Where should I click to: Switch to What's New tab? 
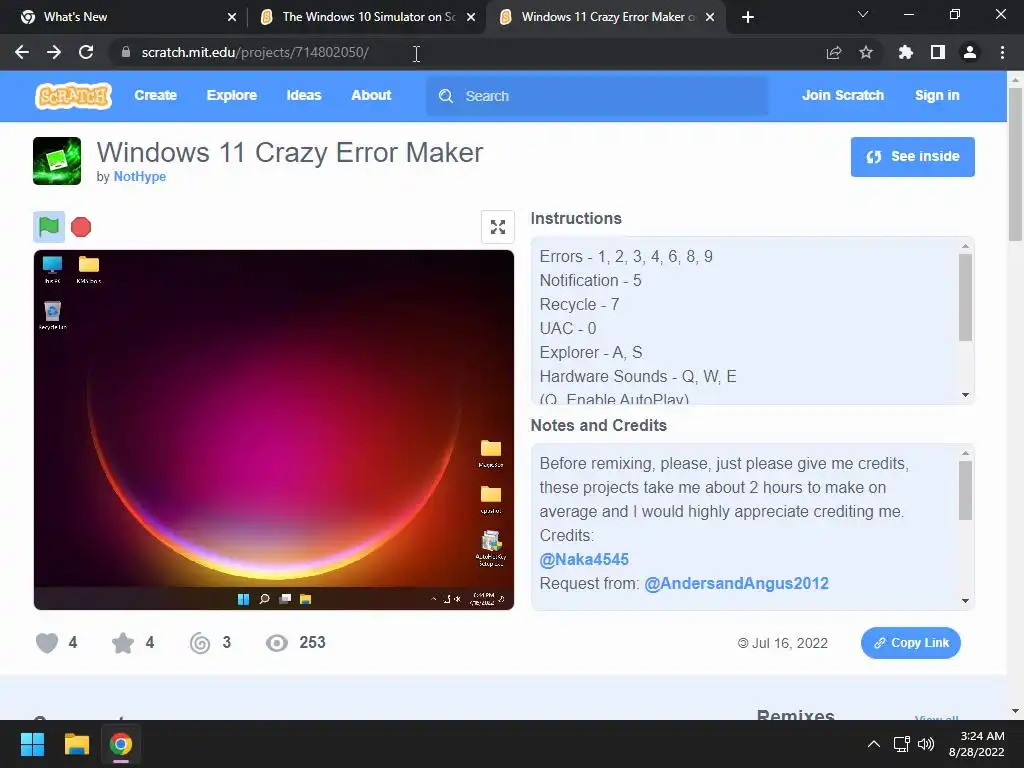pyautogui.click(x=124, y=17)
